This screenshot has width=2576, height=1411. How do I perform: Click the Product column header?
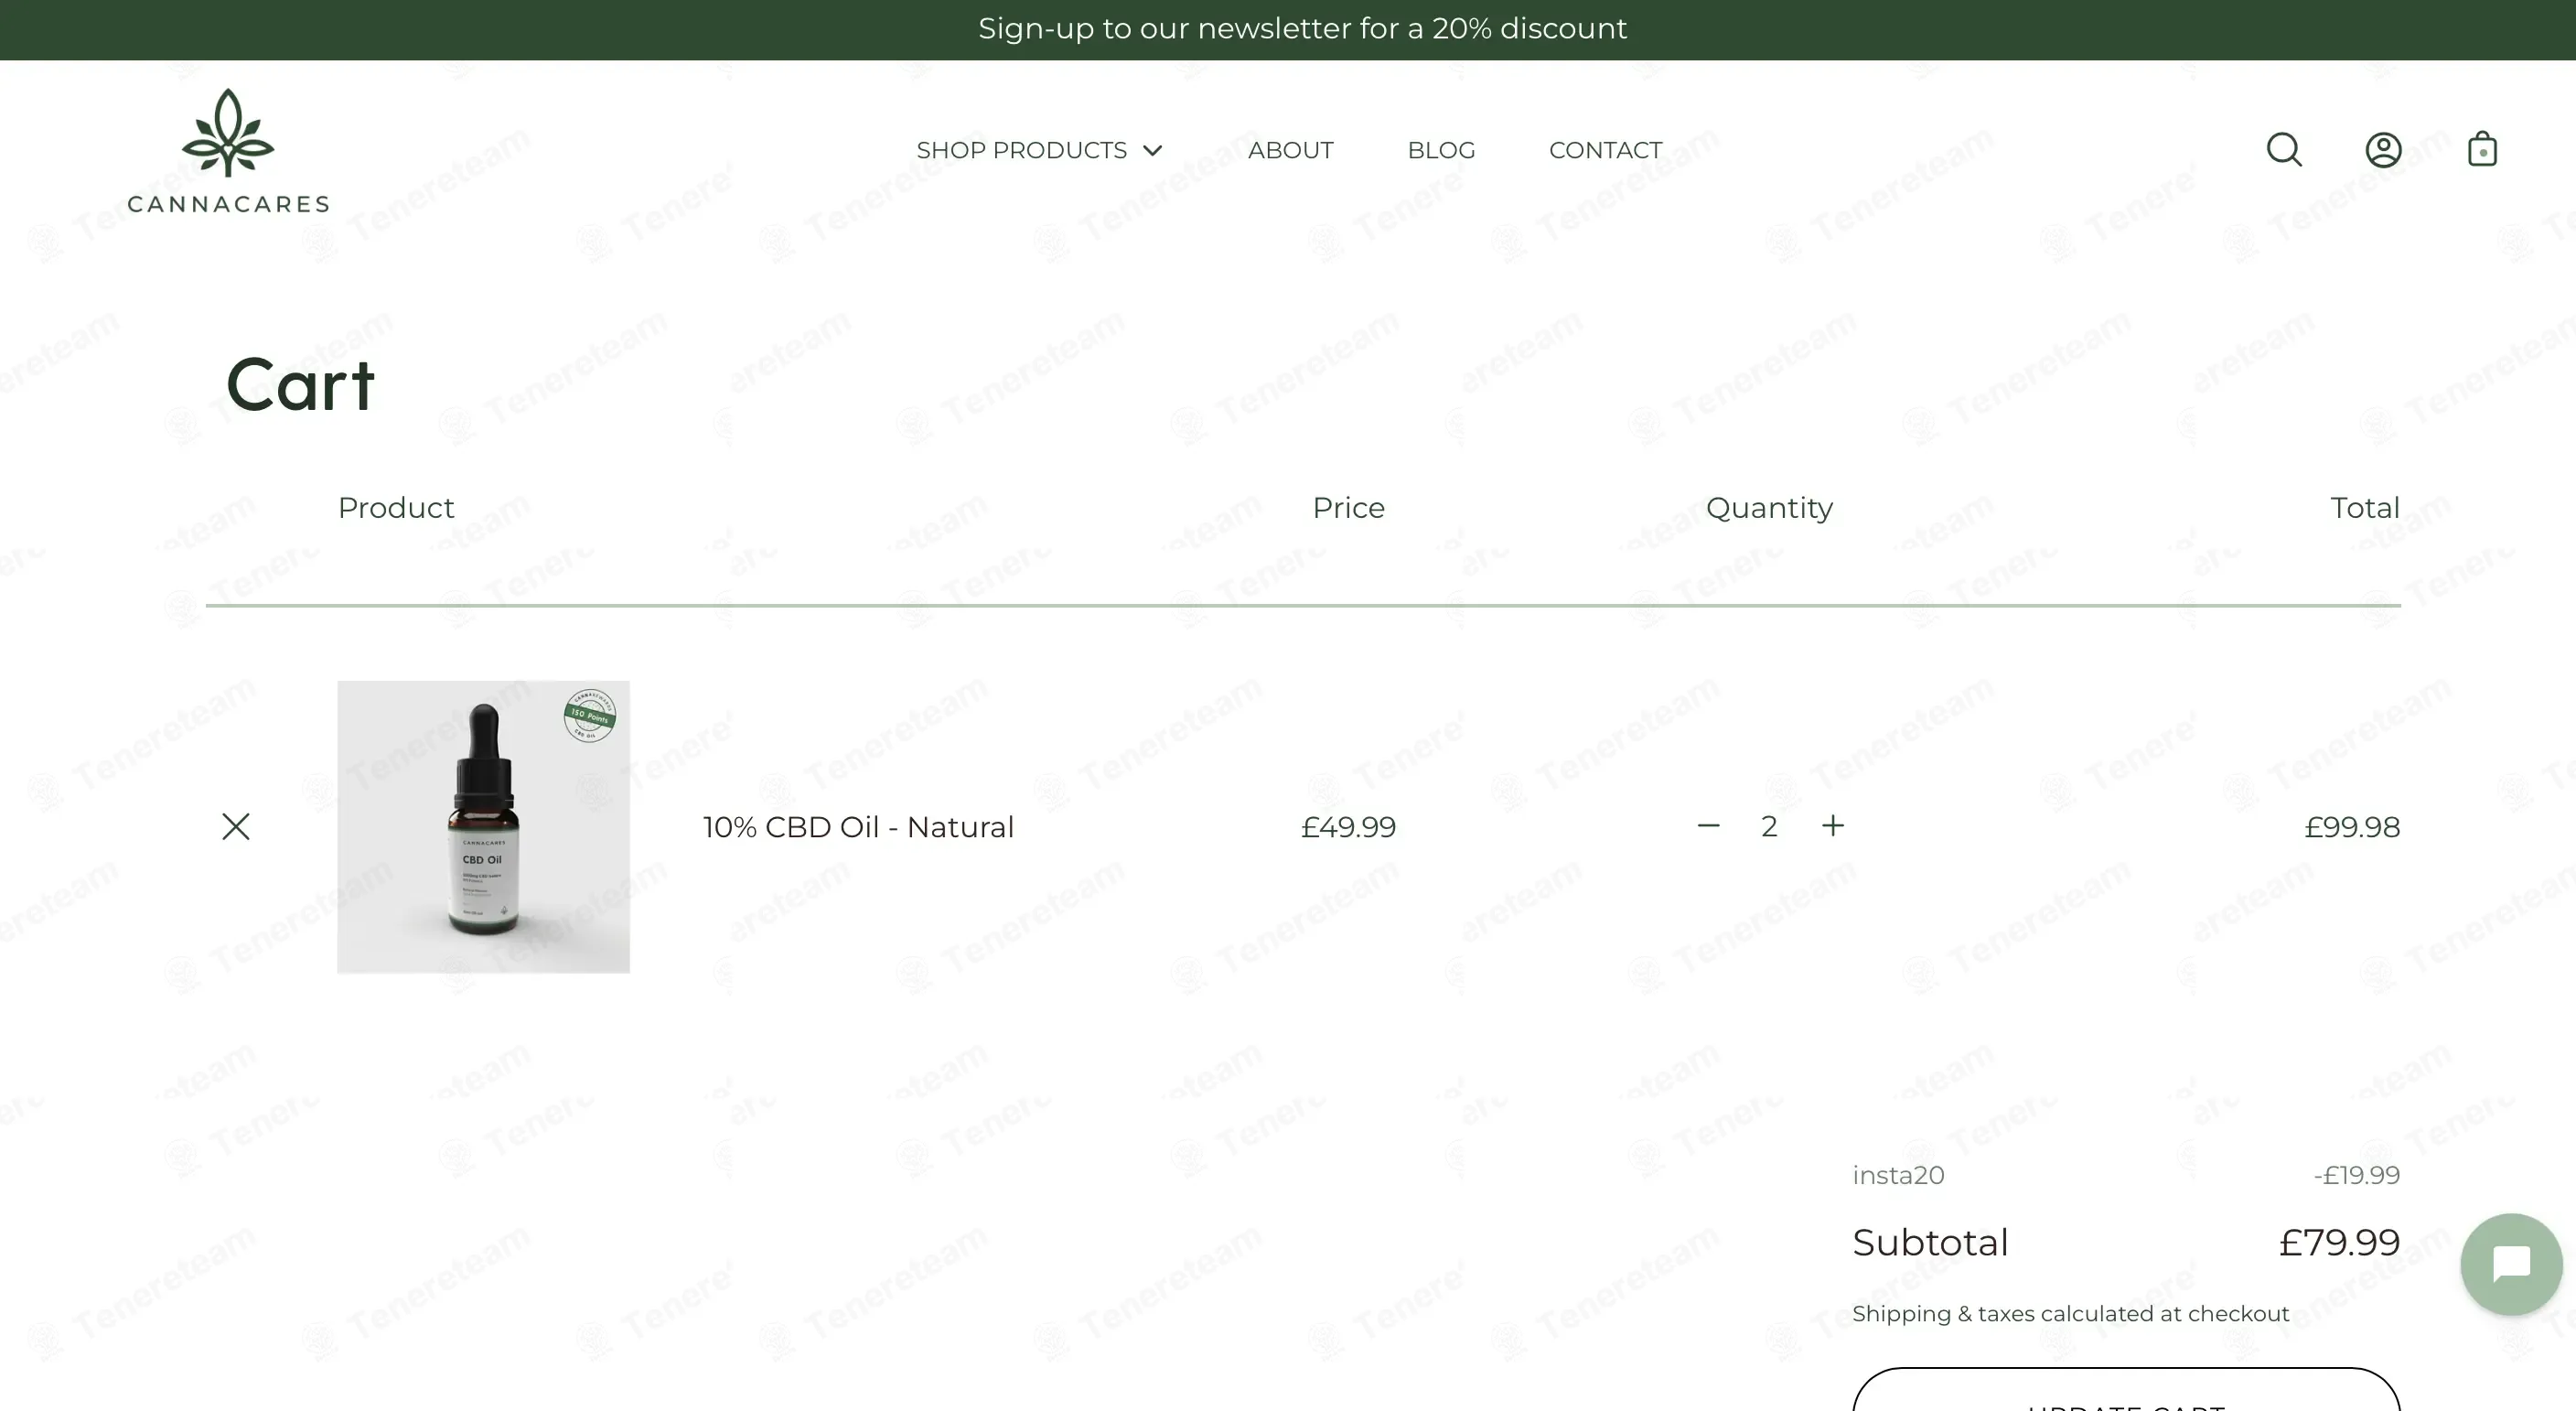[x=396, y=508]
